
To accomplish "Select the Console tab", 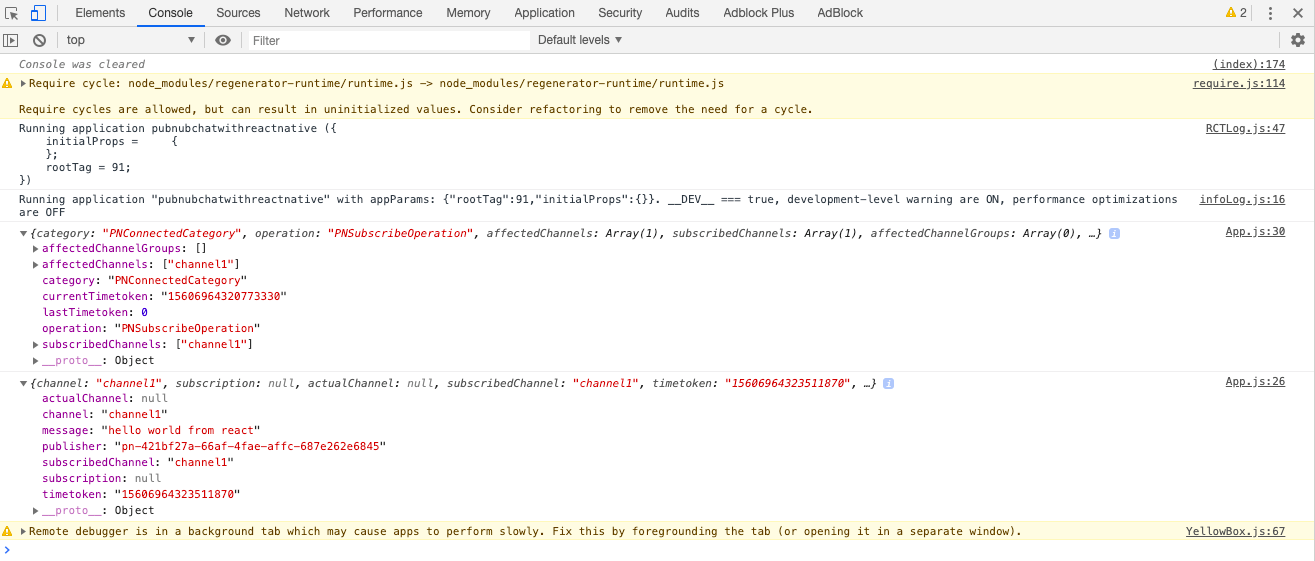I will [x=171, y=13].
